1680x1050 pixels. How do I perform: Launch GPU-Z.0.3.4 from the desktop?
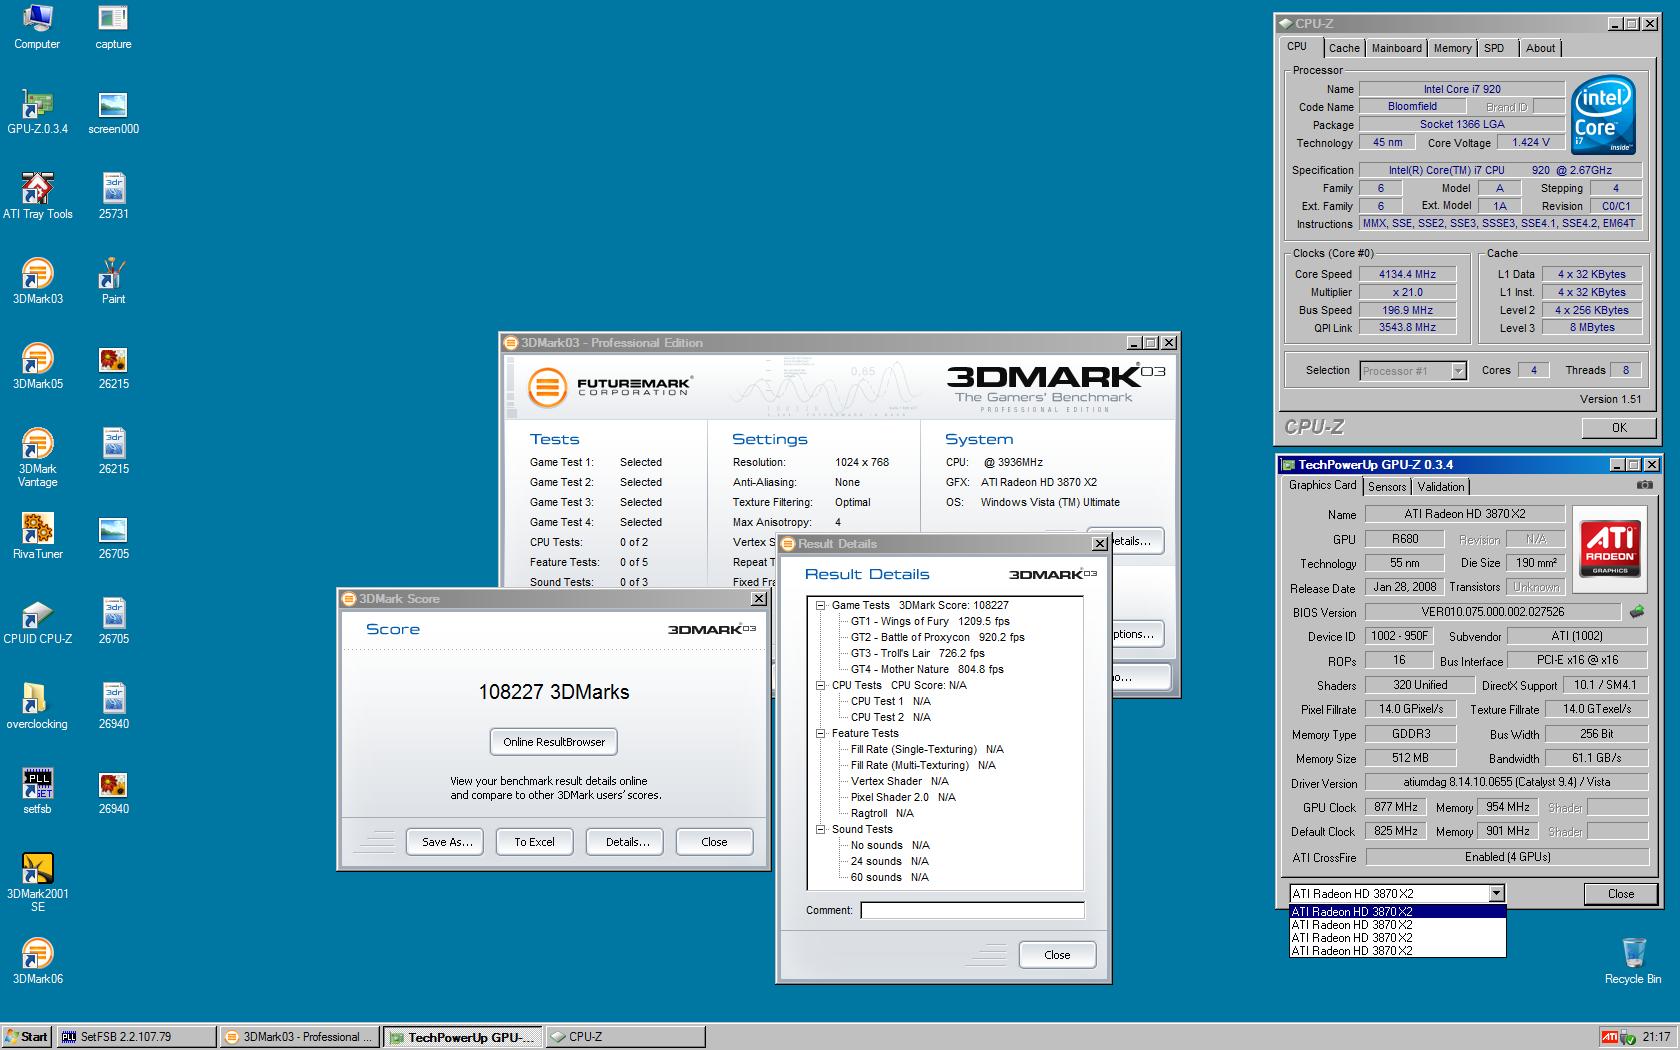(x=37, y=111)
